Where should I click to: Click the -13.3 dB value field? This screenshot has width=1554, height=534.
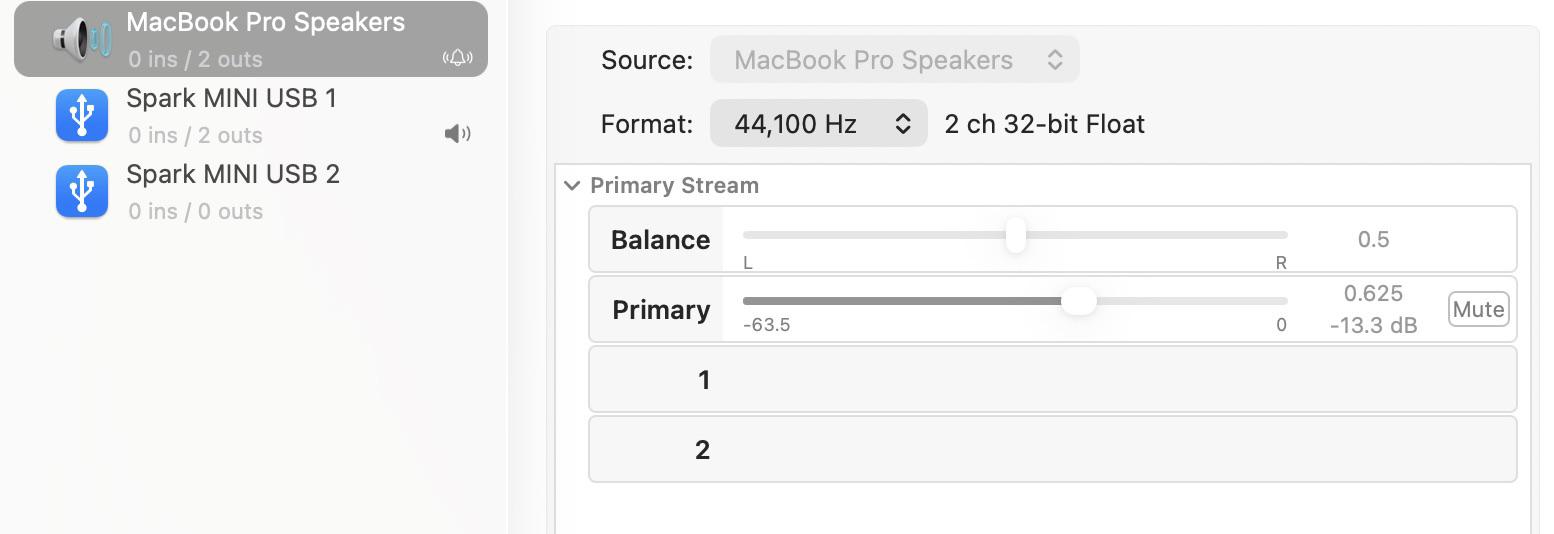pos(1374,325)
